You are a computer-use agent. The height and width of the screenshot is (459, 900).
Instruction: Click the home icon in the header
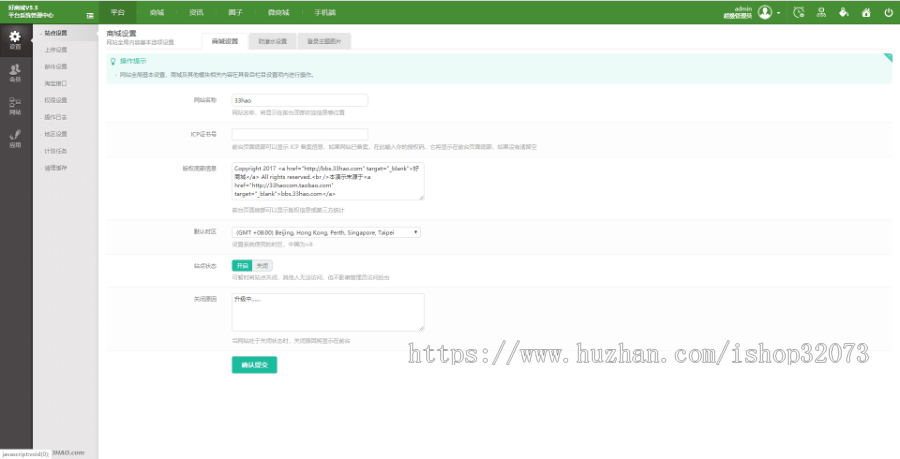click(x=866, y=12)
